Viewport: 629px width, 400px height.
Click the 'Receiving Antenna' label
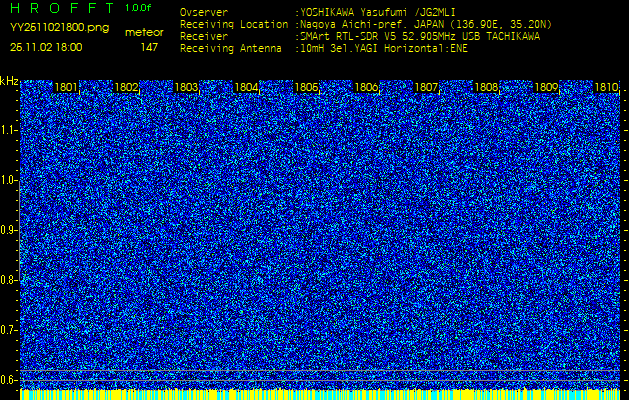coord(231,49)
